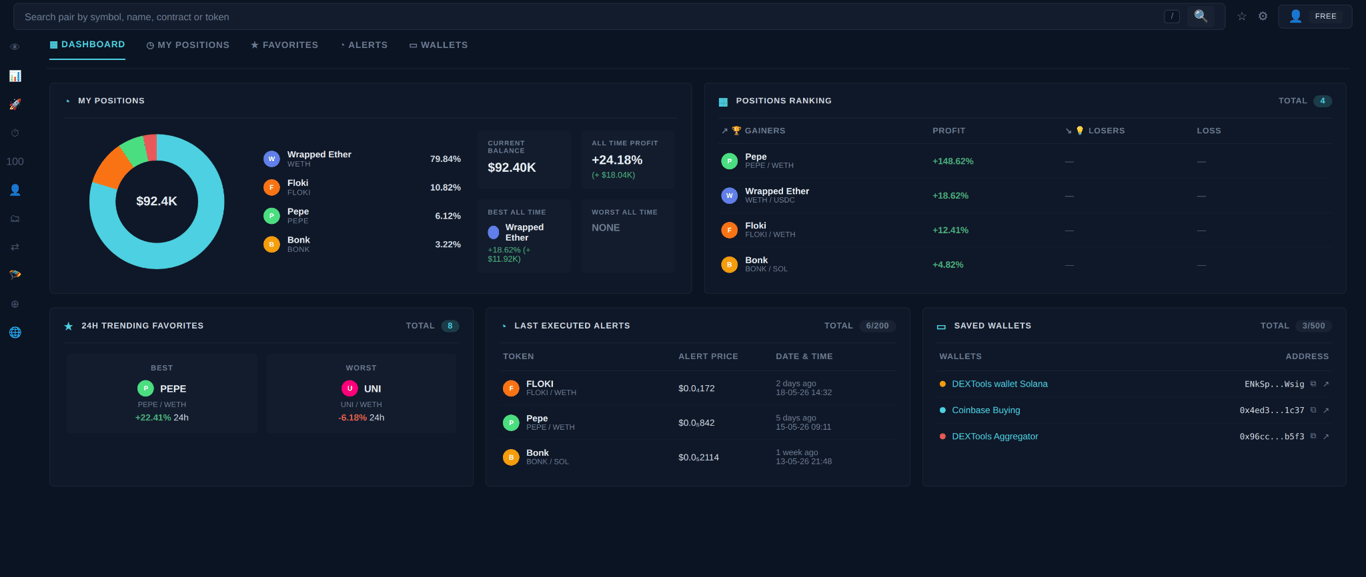Screen dimensions: 1366x577
Task: Click the UNI token icon in Worst card
Action: pyautogui.click(x=349, y=388)
